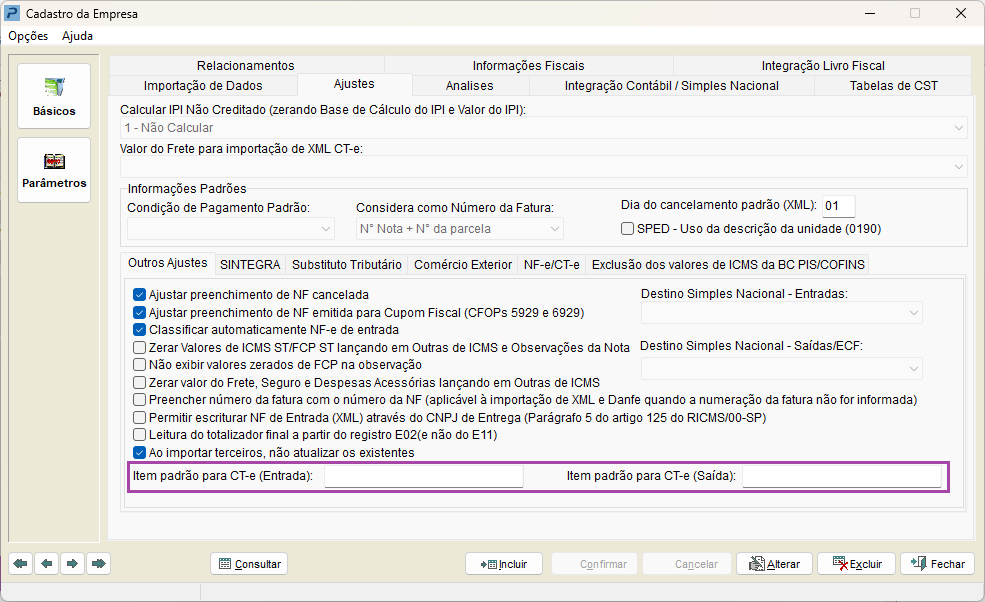Go to first record arrow
985x602 pixels.
pyautogui.click(x=21, y=564)
